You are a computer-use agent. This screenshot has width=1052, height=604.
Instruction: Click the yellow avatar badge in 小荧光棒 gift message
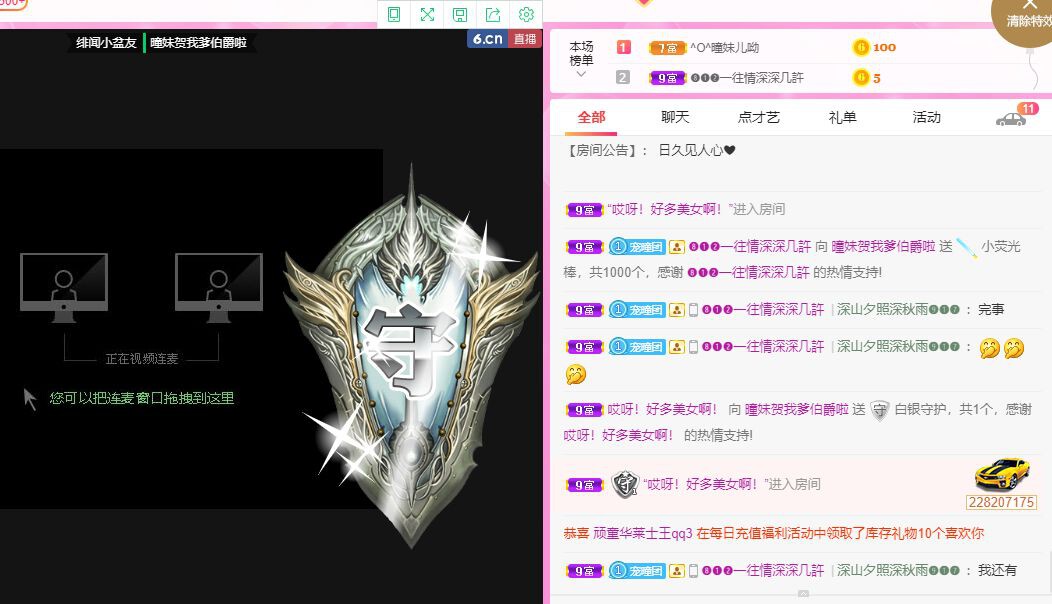pos(677,247)
